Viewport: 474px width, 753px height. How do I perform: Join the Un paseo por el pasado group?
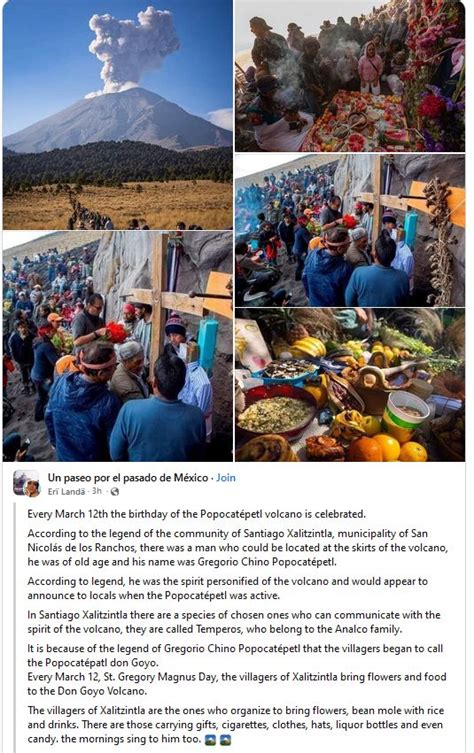pyautogui.click(x=226, y=478)
